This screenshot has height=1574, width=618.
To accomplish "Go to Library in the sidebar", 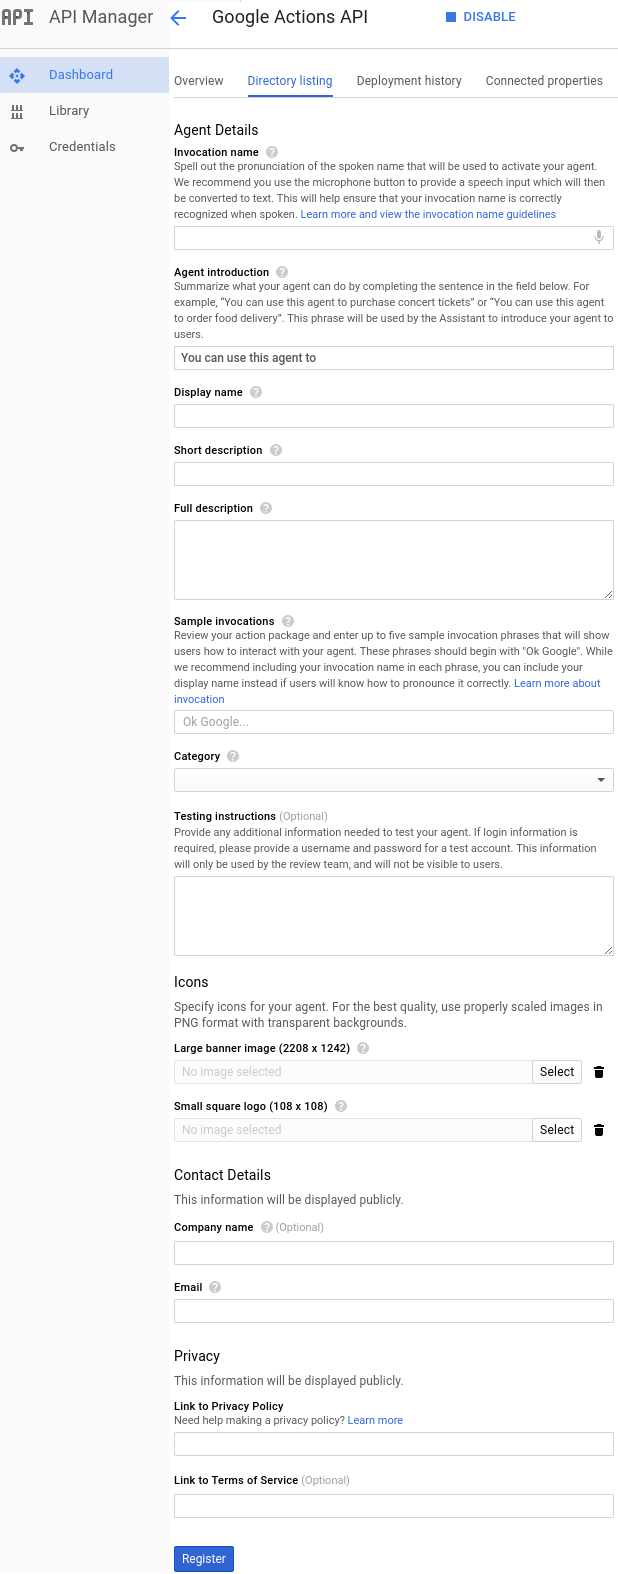I will [84, 111].
